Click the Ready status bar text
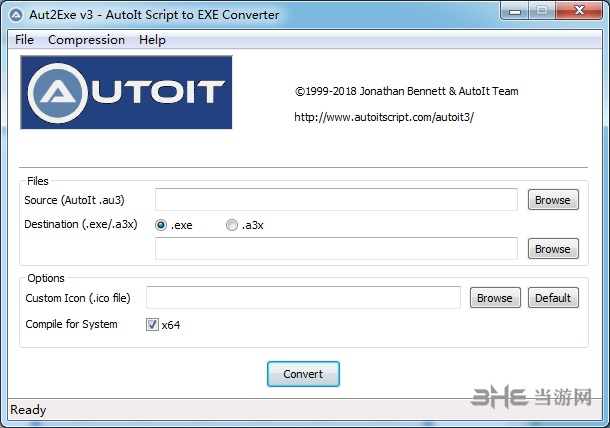Image resolution: width=610 pixels, height=428 pixels. pyautogui.click(x=28, y=410)
